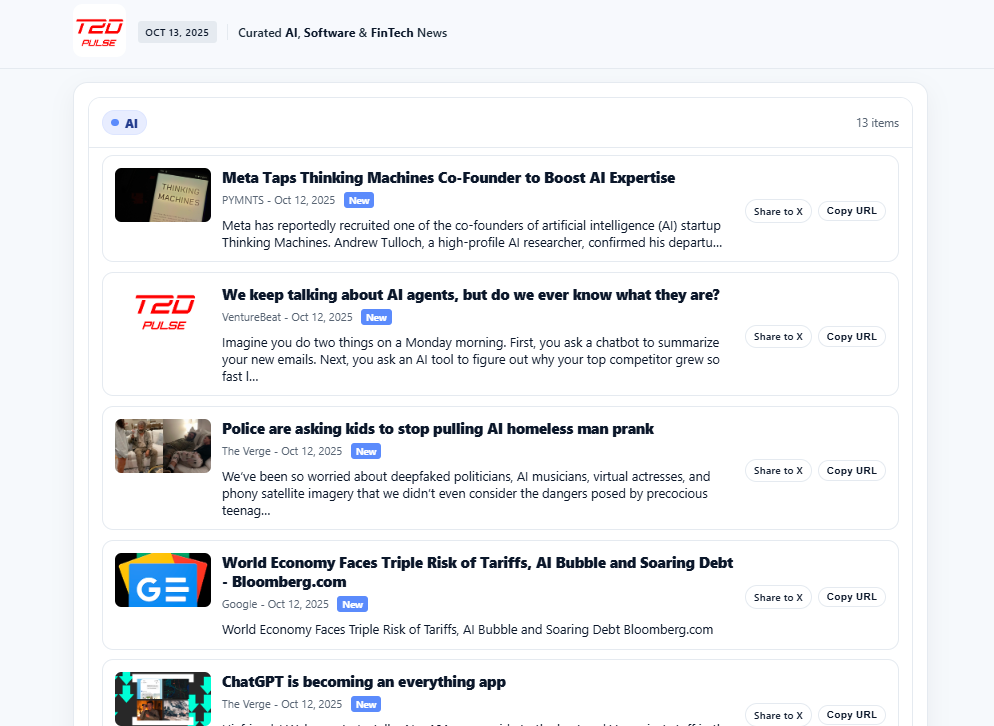Viewport: 994px width, 726px height.
Task: Open the AI agents headline link
Action: [x=470, y=295]
